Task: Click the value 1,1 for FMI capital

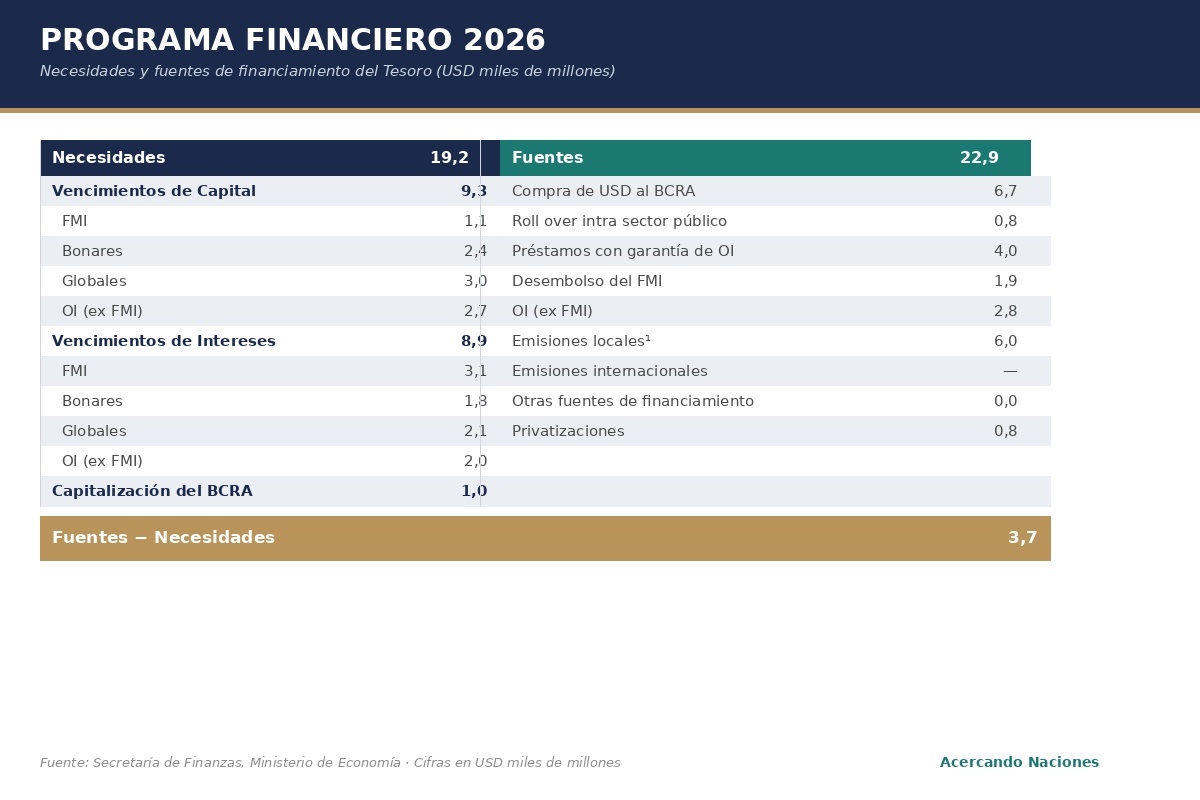Action: (x=475, y=221)
